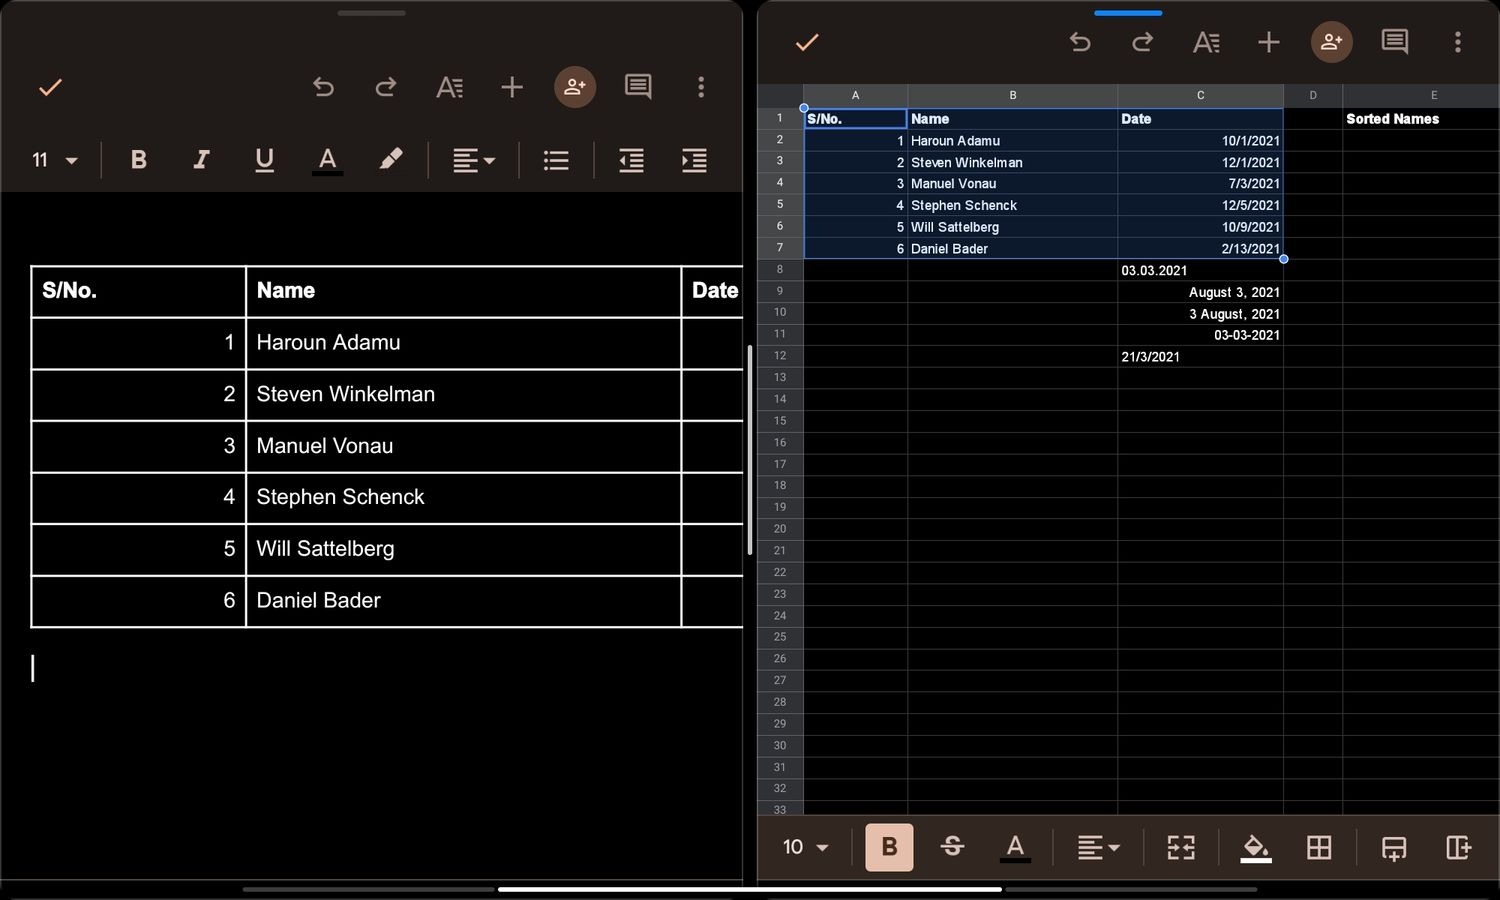Open horizontal align dropdown in Sheets
The width and height of the screenshot is (1500, 900).
tap(1098, 848)
